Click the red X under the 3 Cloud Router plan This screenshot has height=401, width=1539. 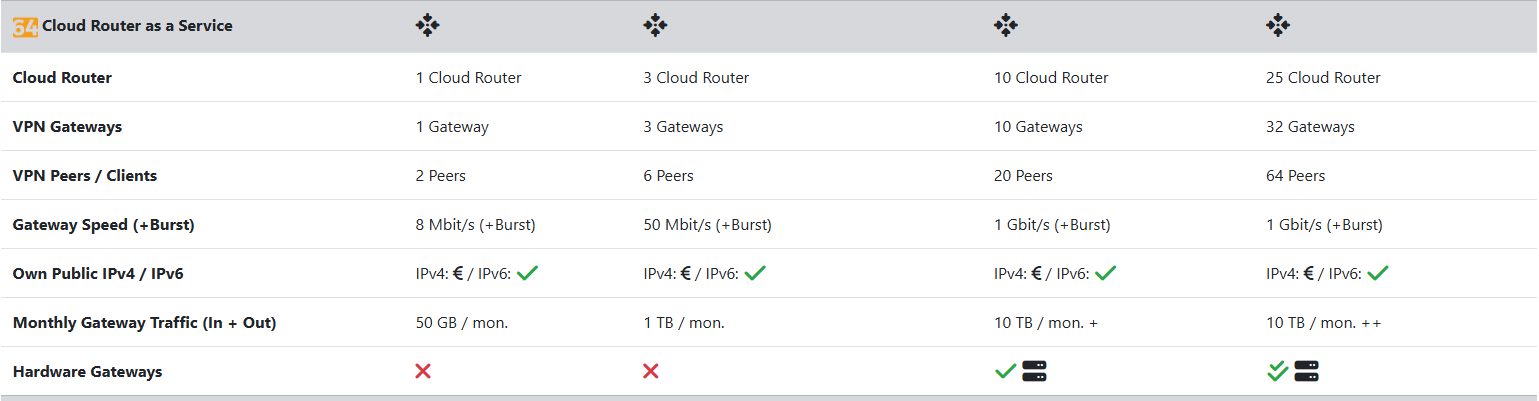coord(651,371)
